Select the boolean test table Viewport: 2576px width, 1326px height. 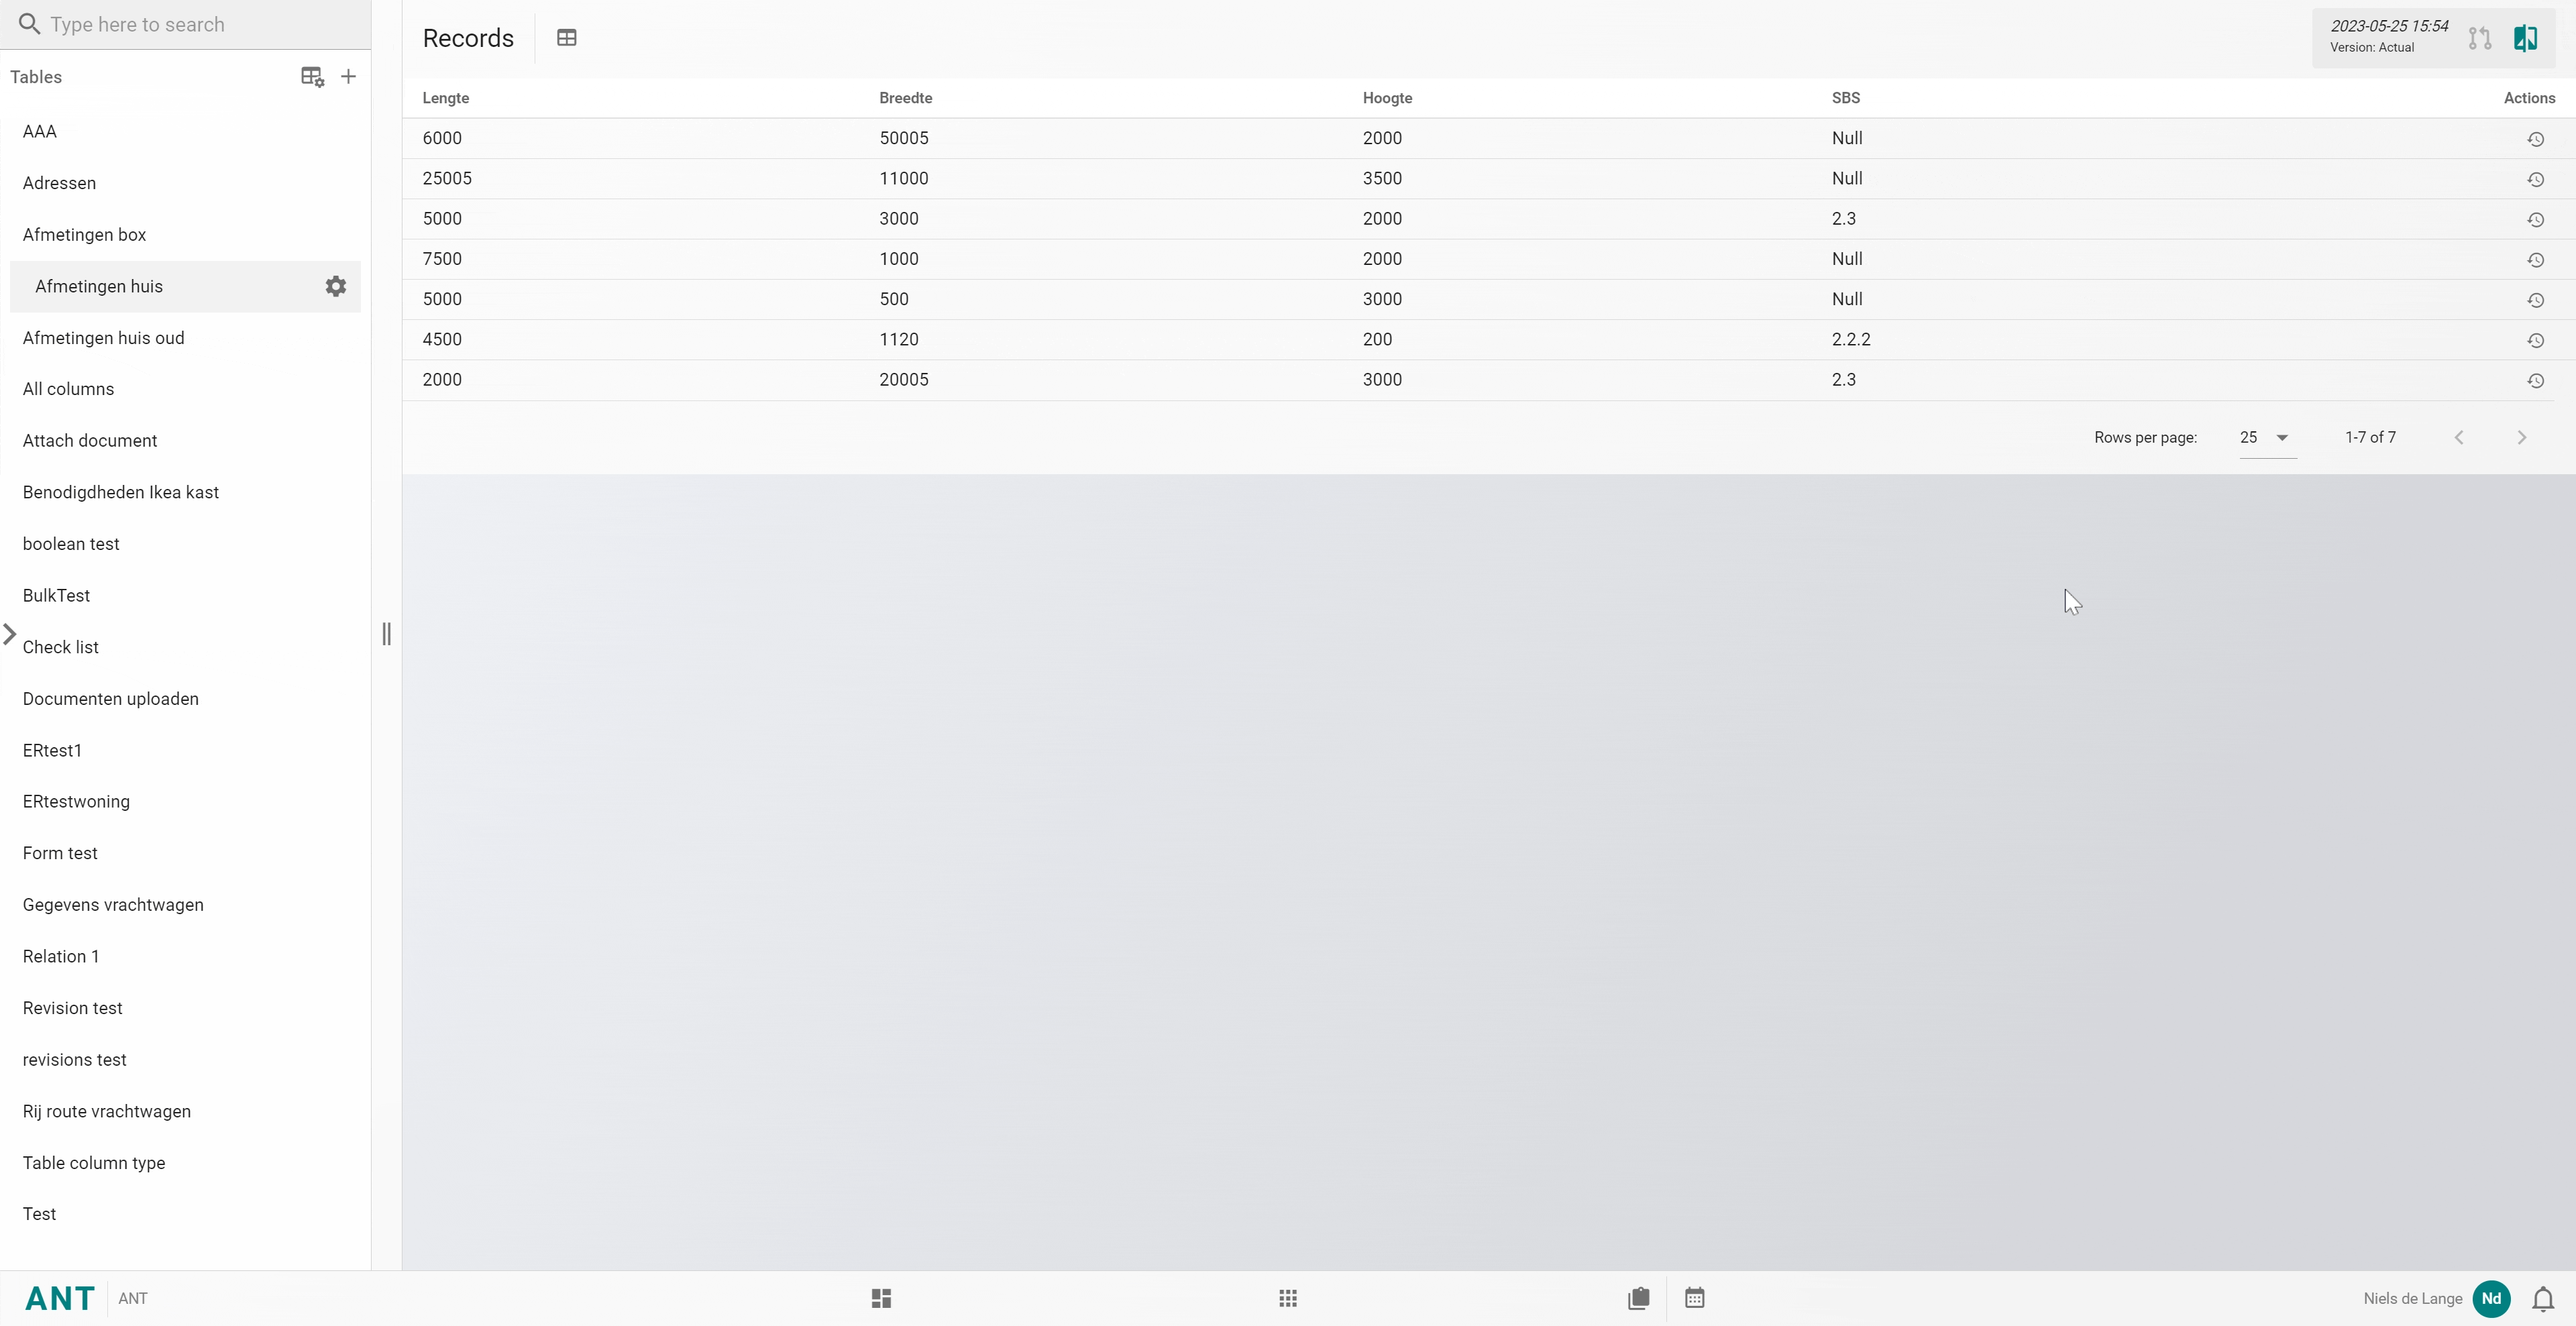click(185, 544)
